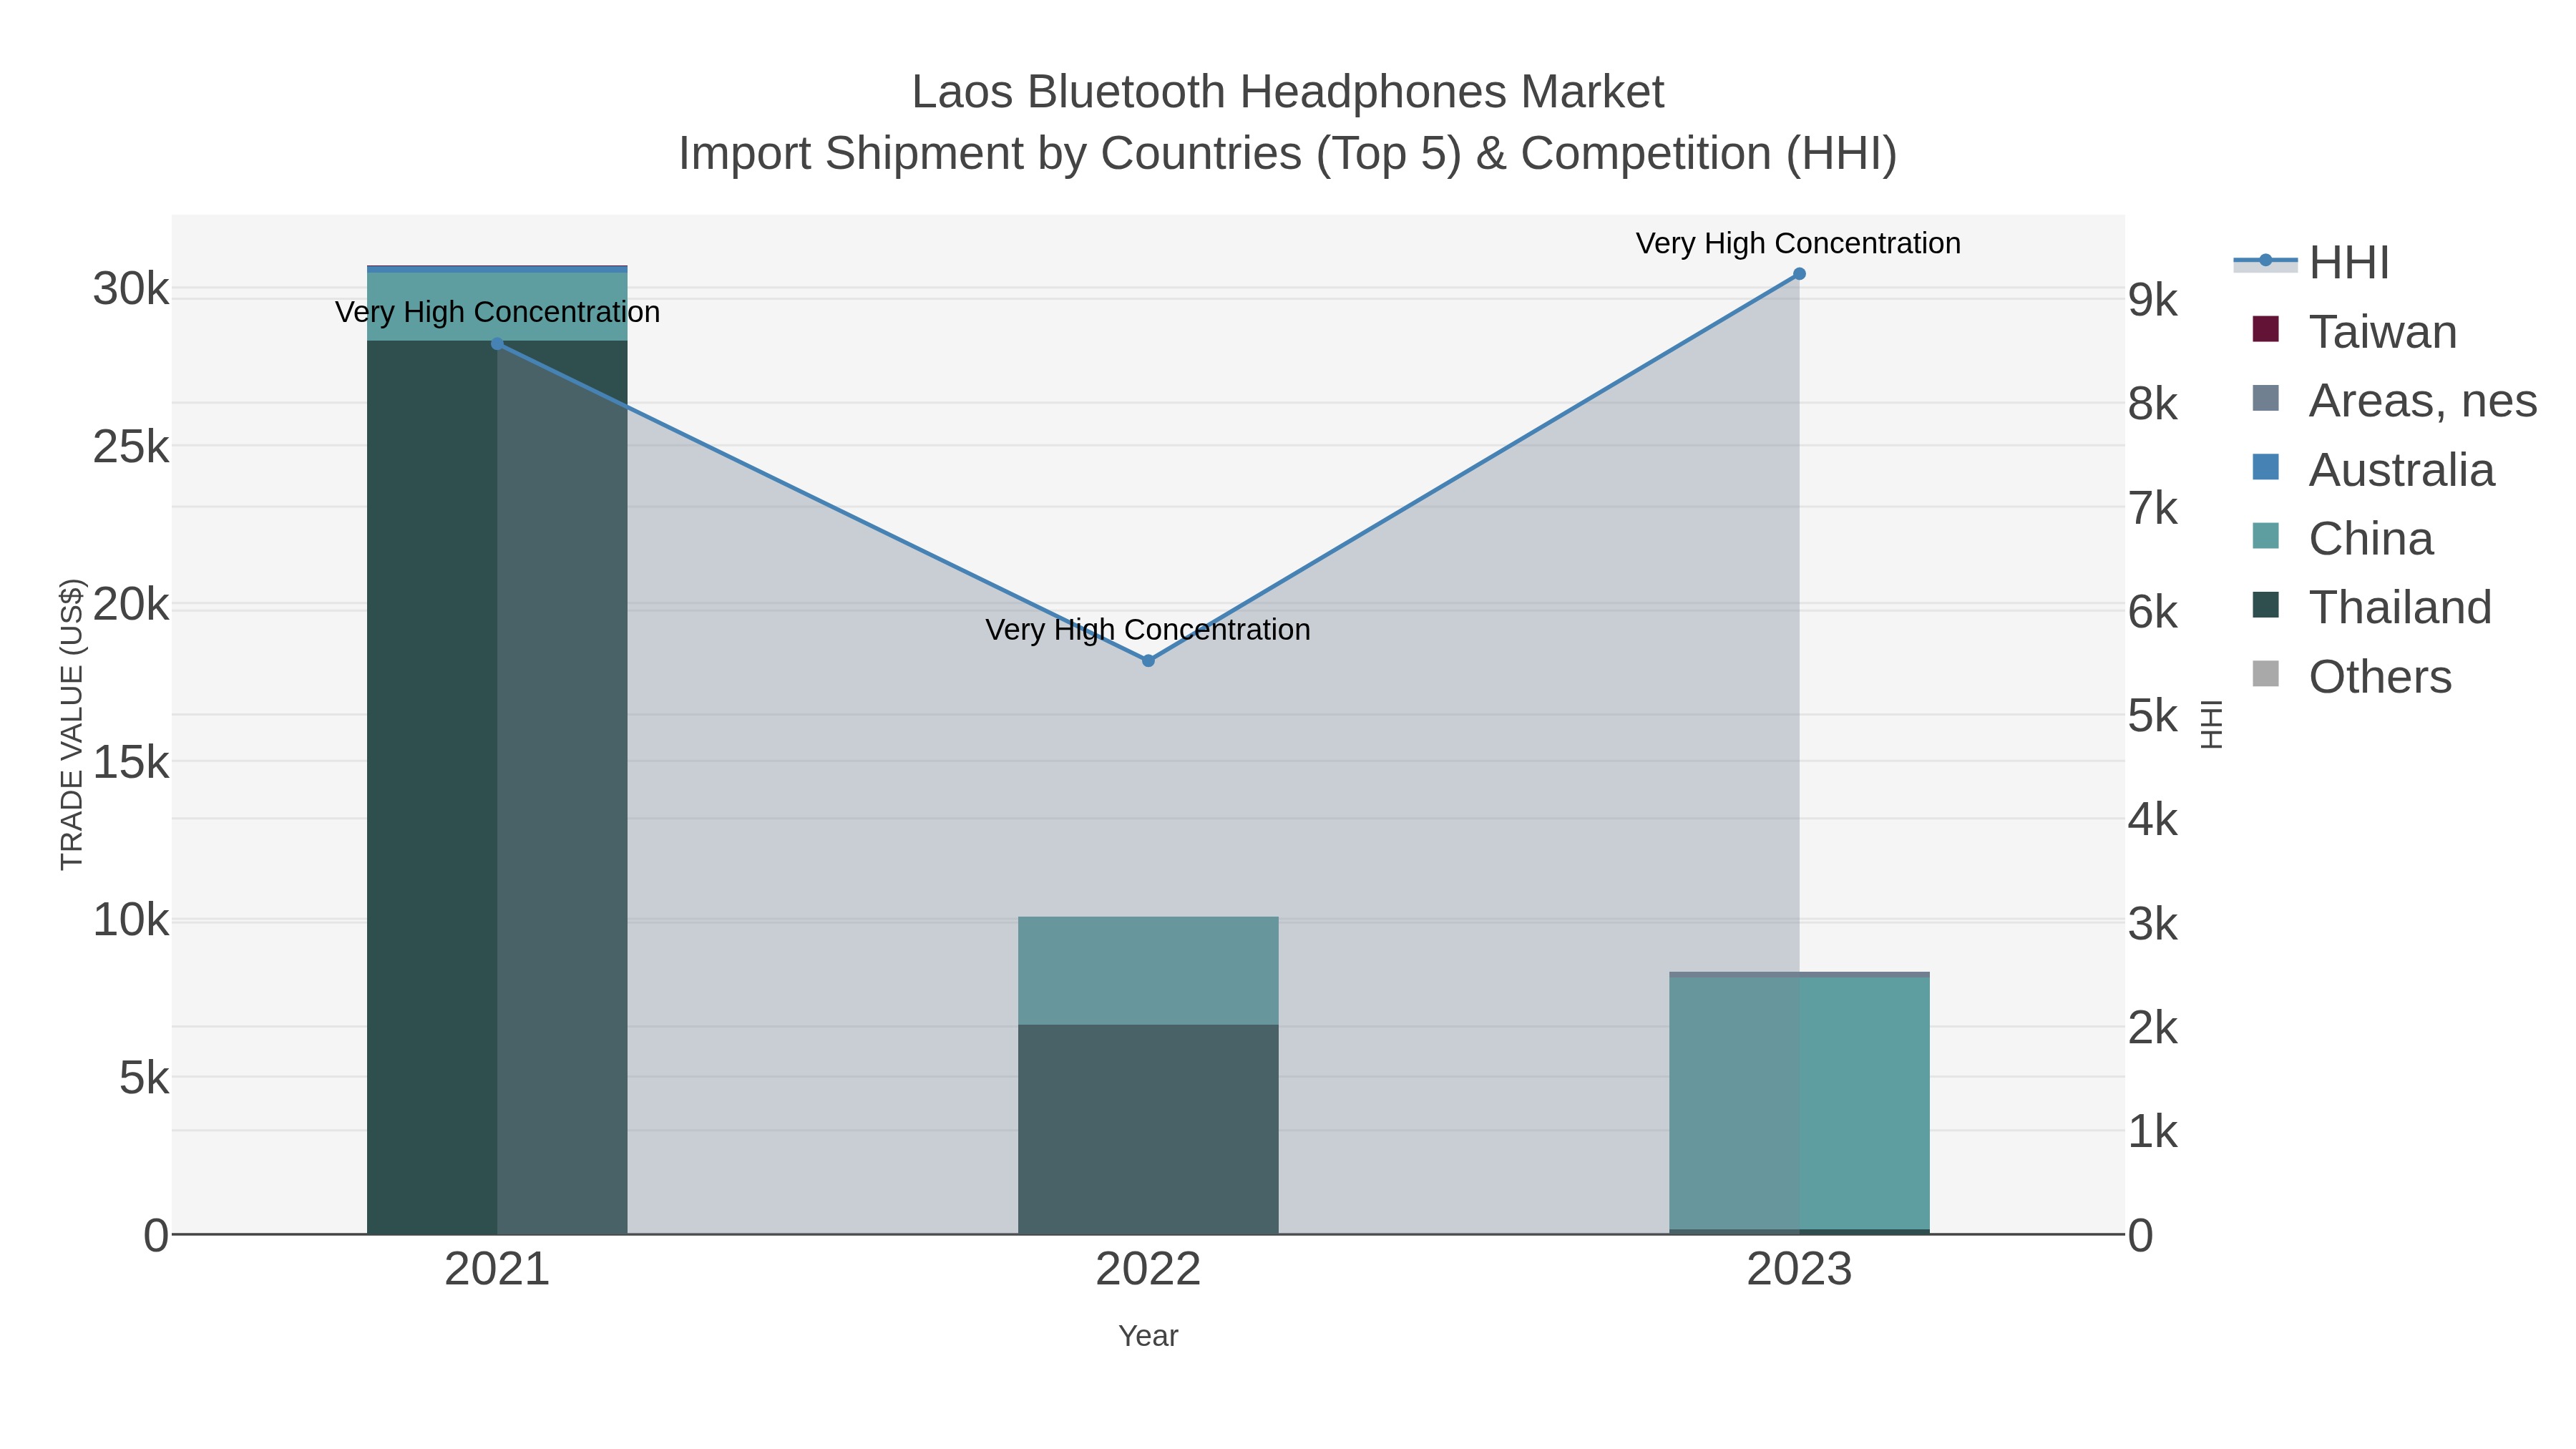
Task: Click the 'Year' axis title
Action: (1148, 1336)
